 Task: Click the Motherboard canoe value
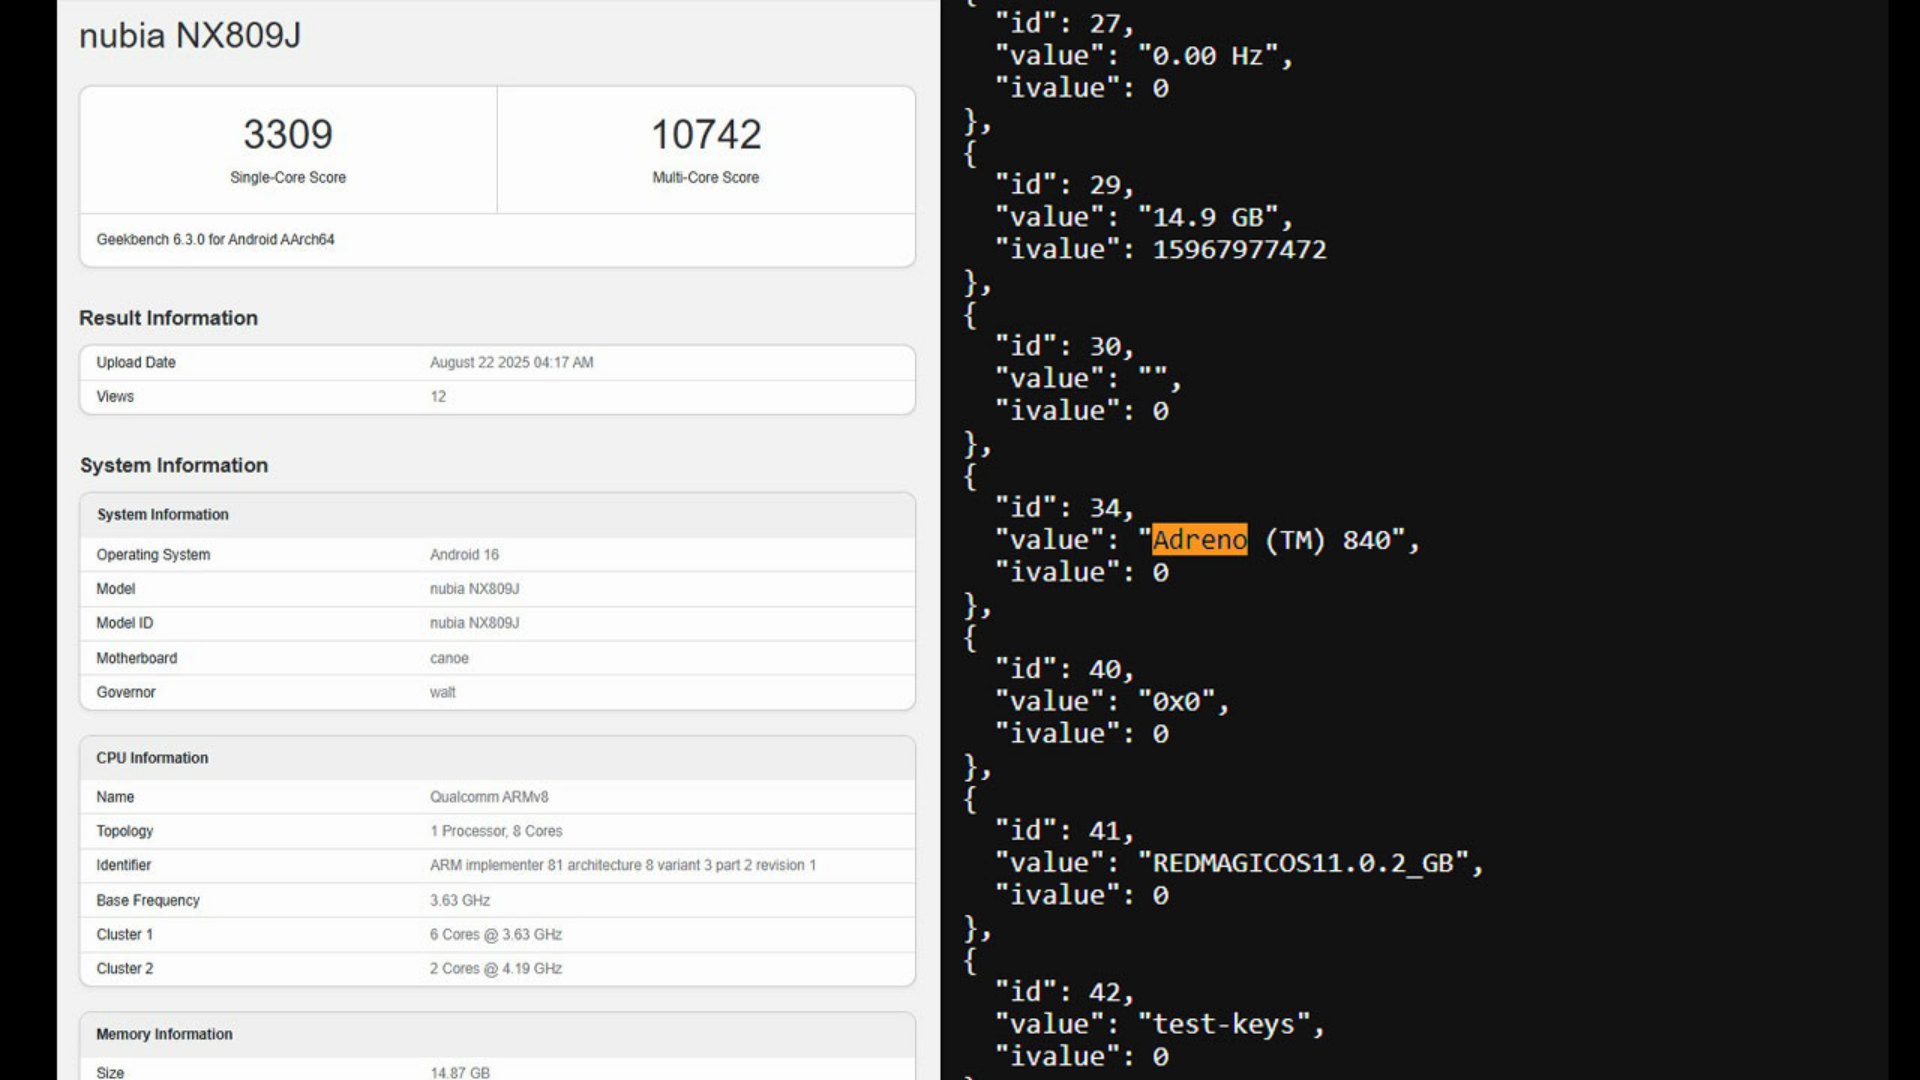point(449,658)
